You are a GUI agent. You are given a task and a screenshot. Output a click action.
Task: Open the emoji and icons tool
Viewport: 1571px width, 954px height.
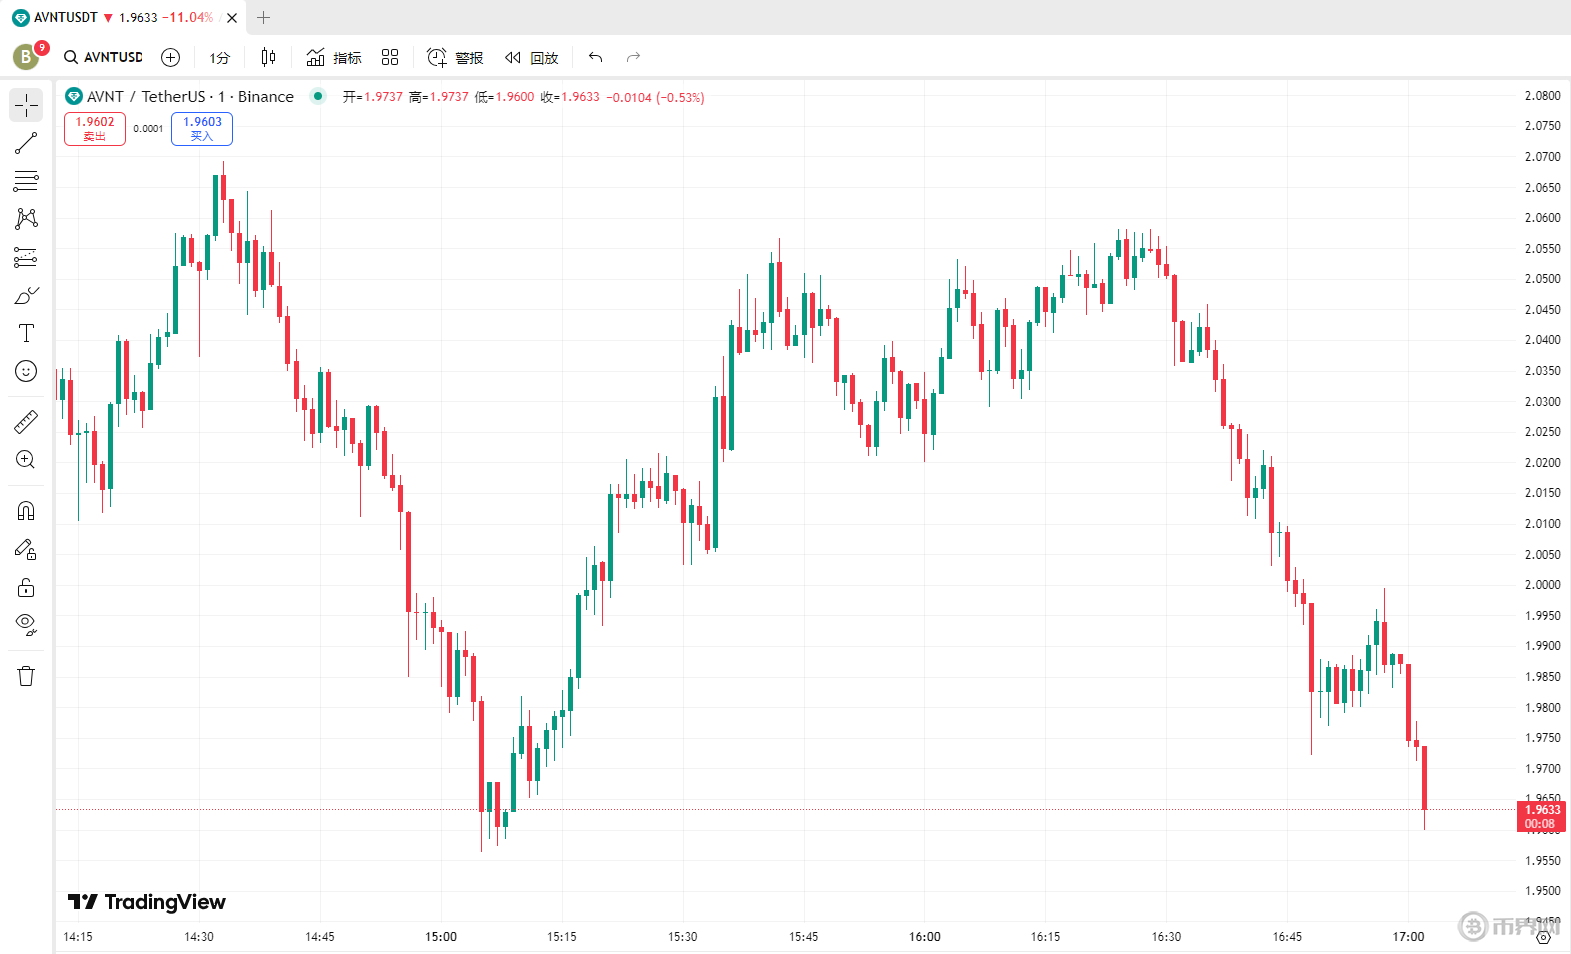(x=26, y=371)
